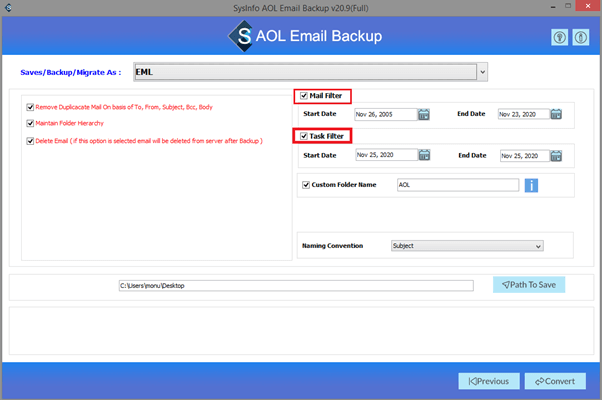Click the EML format selection box
Image resolution: width=602 pixels, height=400 pixels.
click(305, 72)
